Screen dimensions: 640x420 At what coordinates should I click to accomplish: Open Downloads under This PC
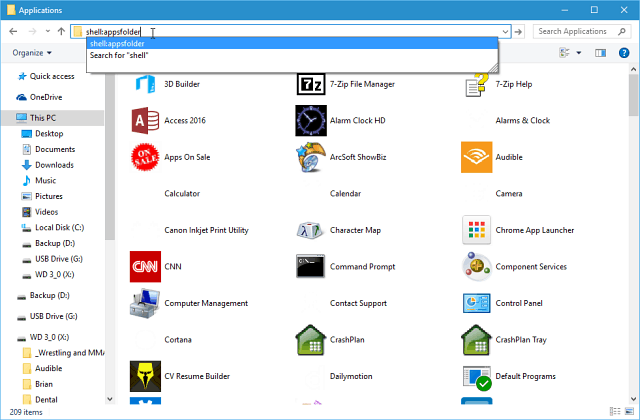coord(48,165)
